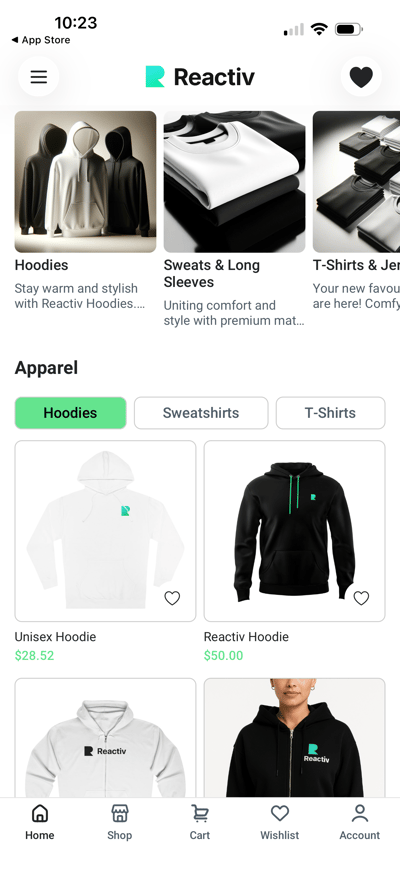
Task: Open Sweats & Long Sleeves collection image
Action: (234, 182)
